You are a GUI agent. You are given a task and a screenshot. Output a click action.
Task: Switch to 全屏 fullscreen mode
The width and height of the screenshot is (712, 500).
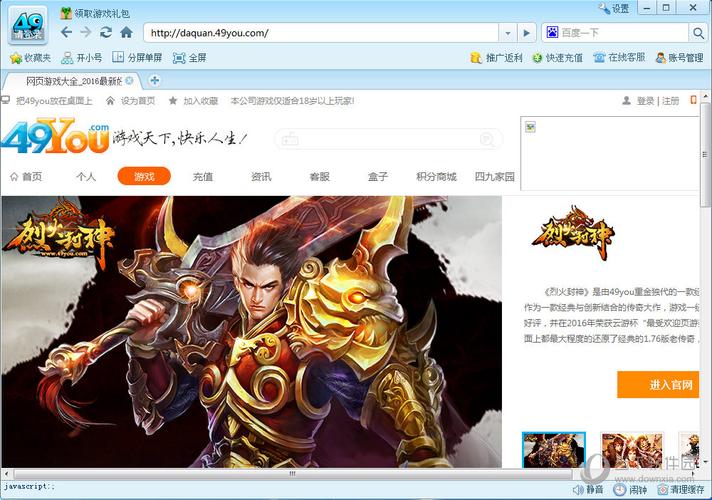[179, 58]
